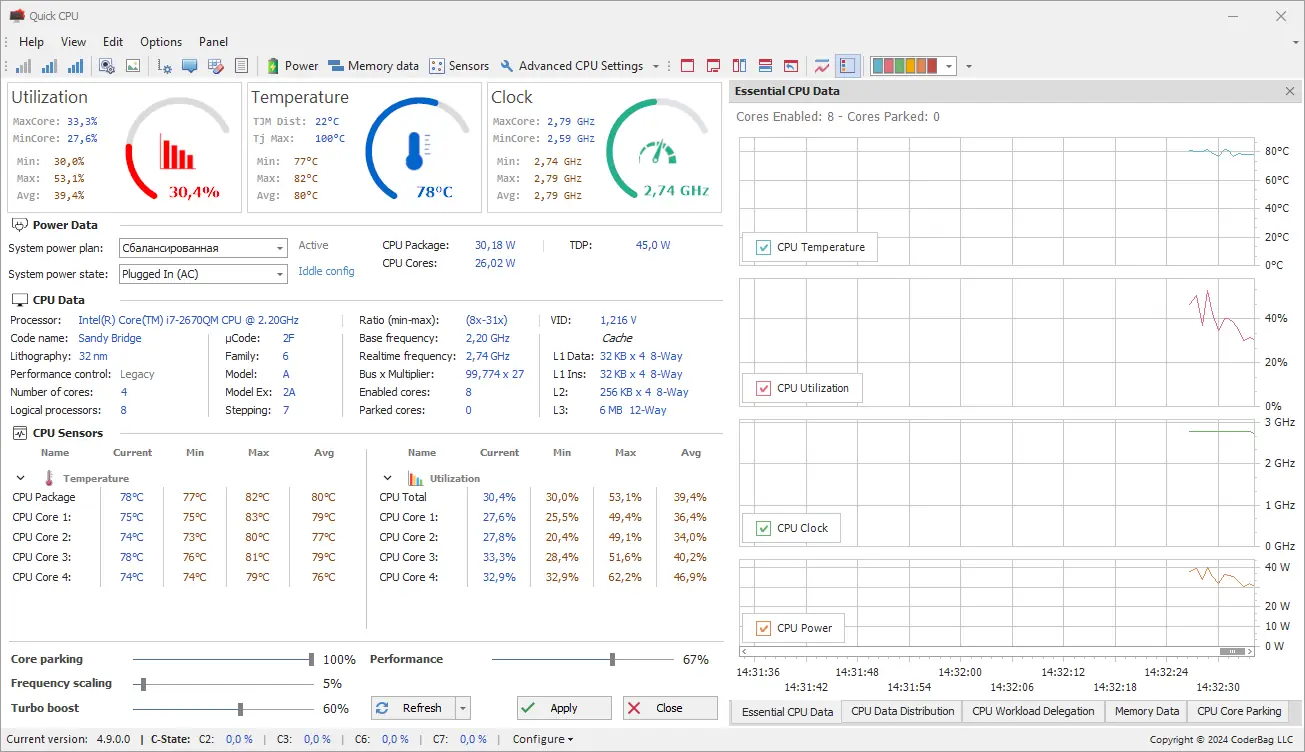Viewport: 1305px width, 752px height.
Task: Open the Help menu
Action: point(31,42)
